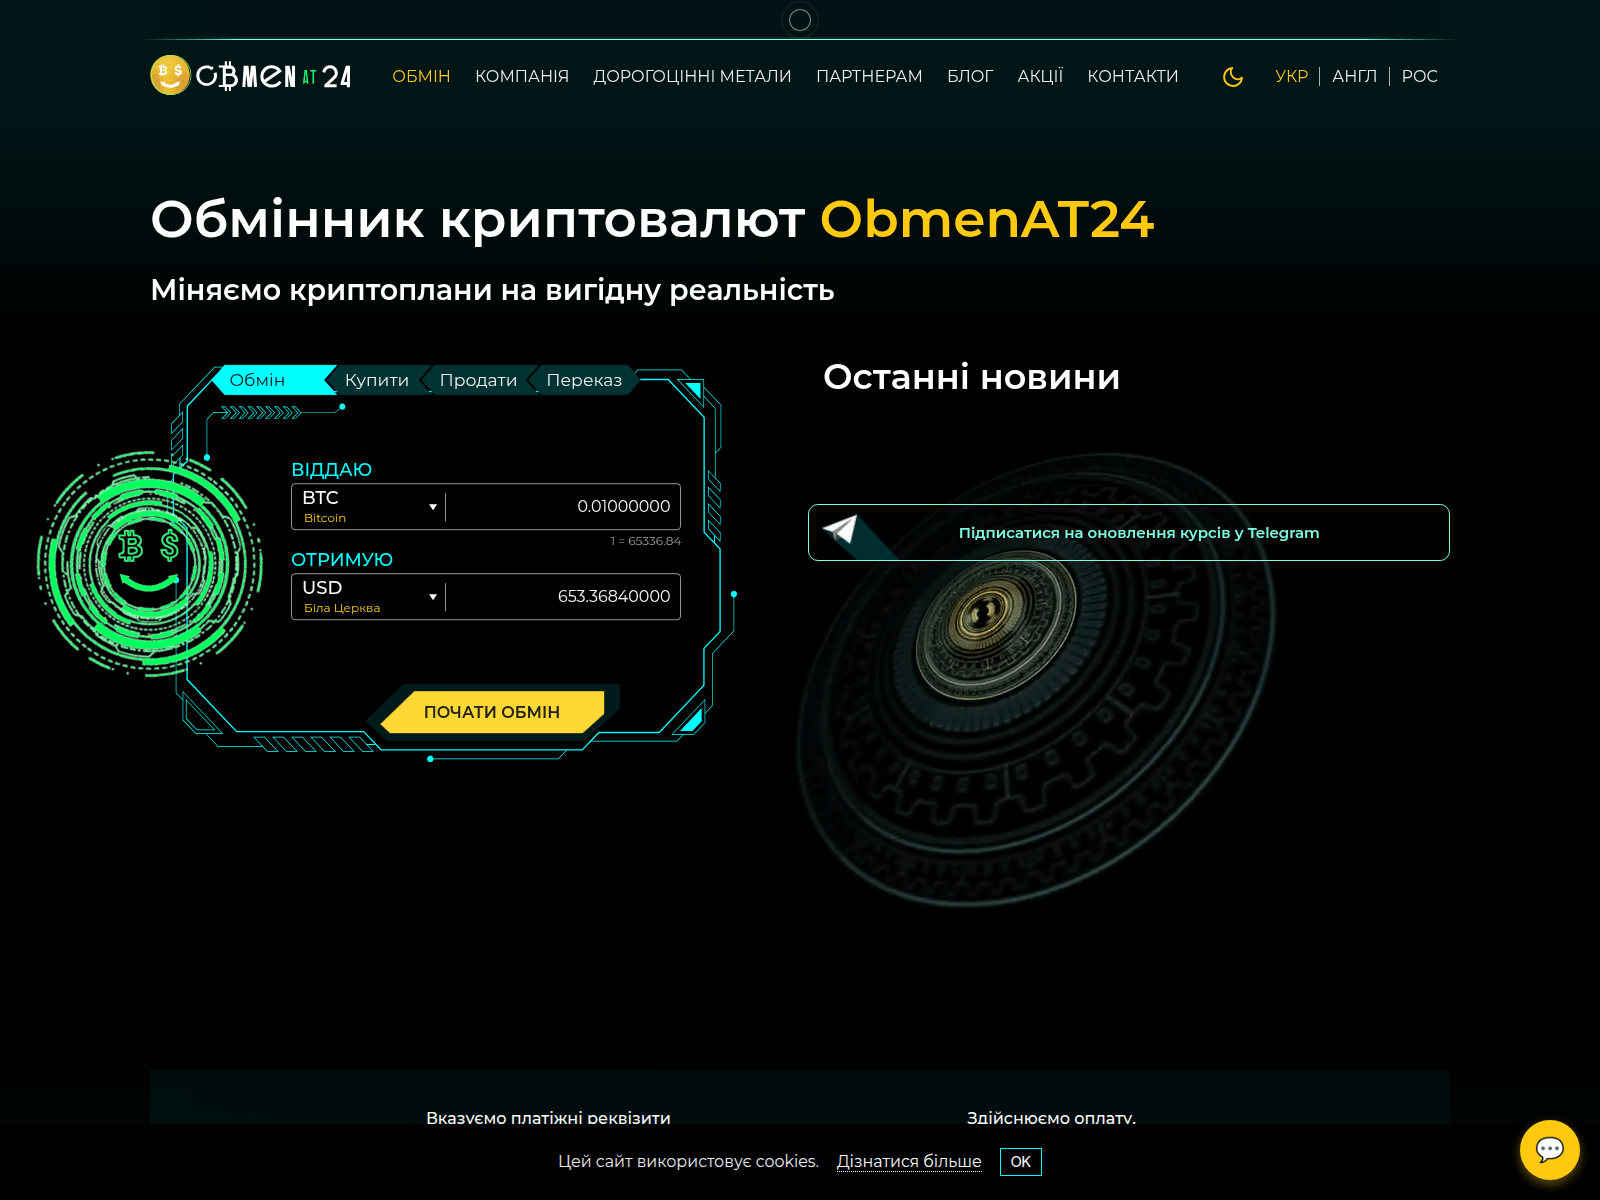Select the Обмін tab
Image resolution: width=1600 pixels, height=1200 pixels.
click(x=270, y=380)
